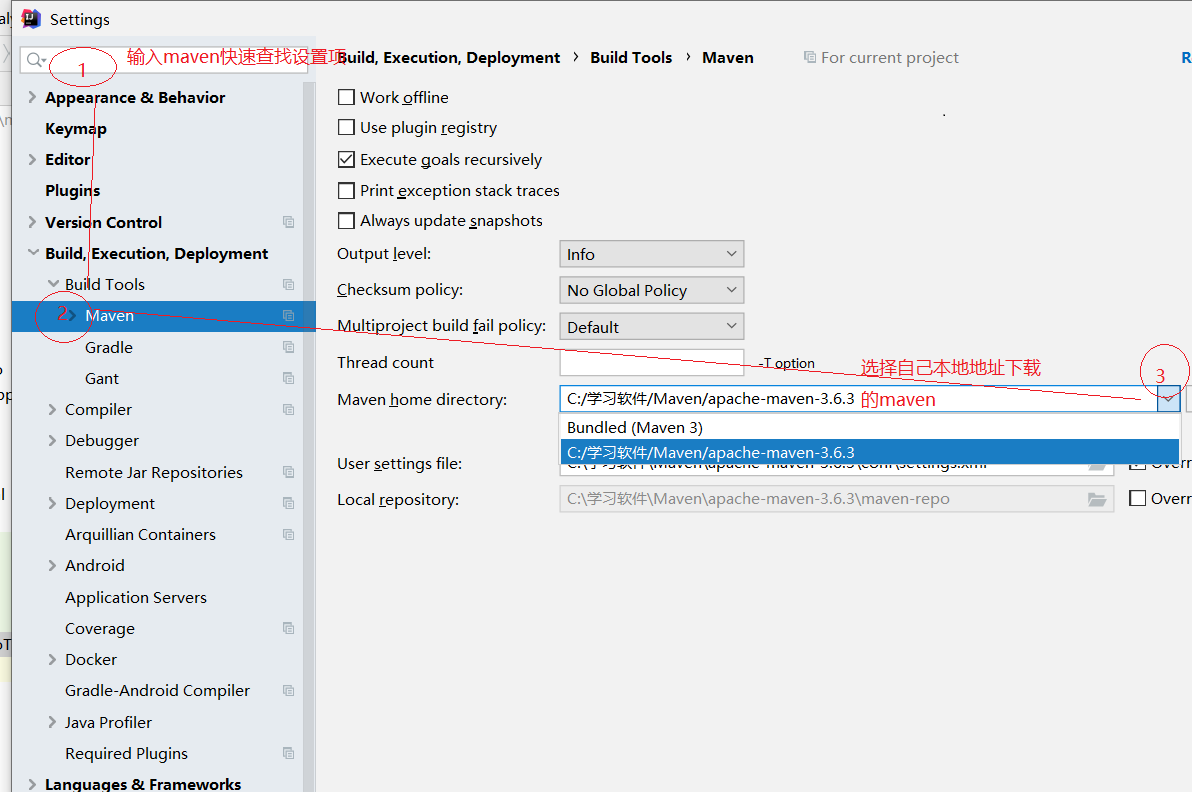Click the Maven home directory text field
1192x792 pixels.
click(x=858, y=398)
